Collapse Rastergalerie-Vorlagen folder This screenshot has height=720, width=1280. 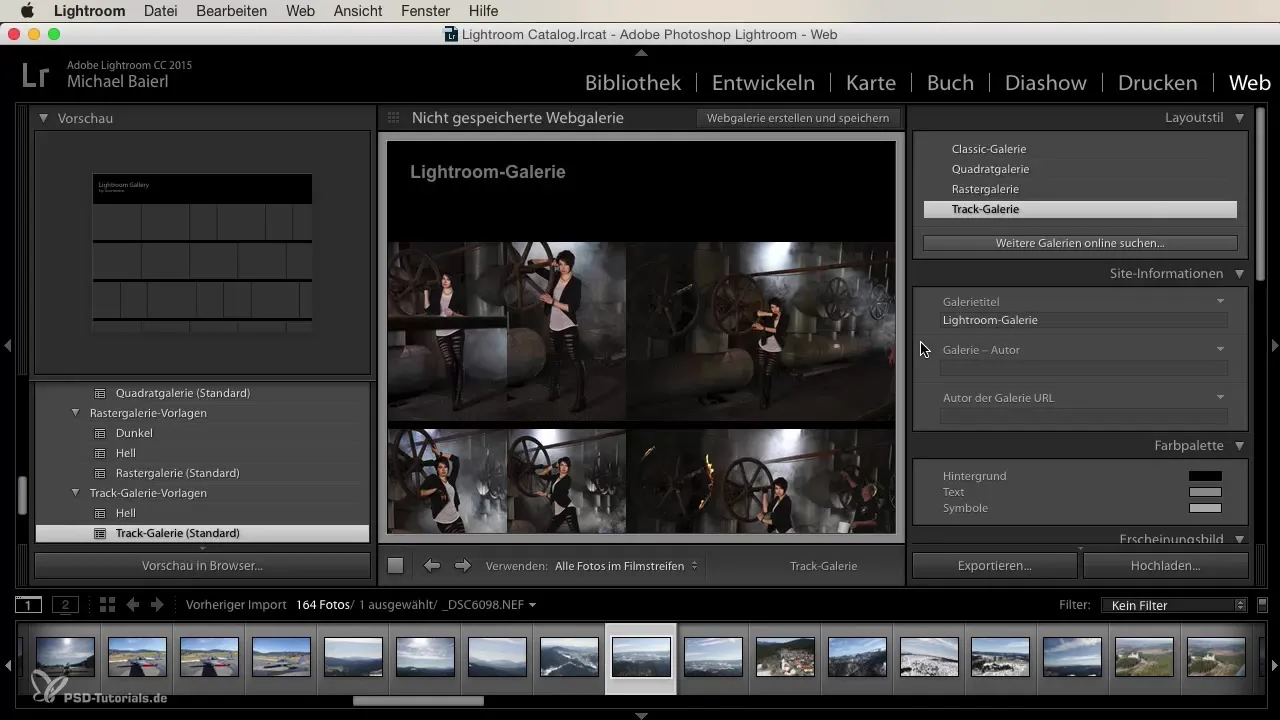(75, 413)
